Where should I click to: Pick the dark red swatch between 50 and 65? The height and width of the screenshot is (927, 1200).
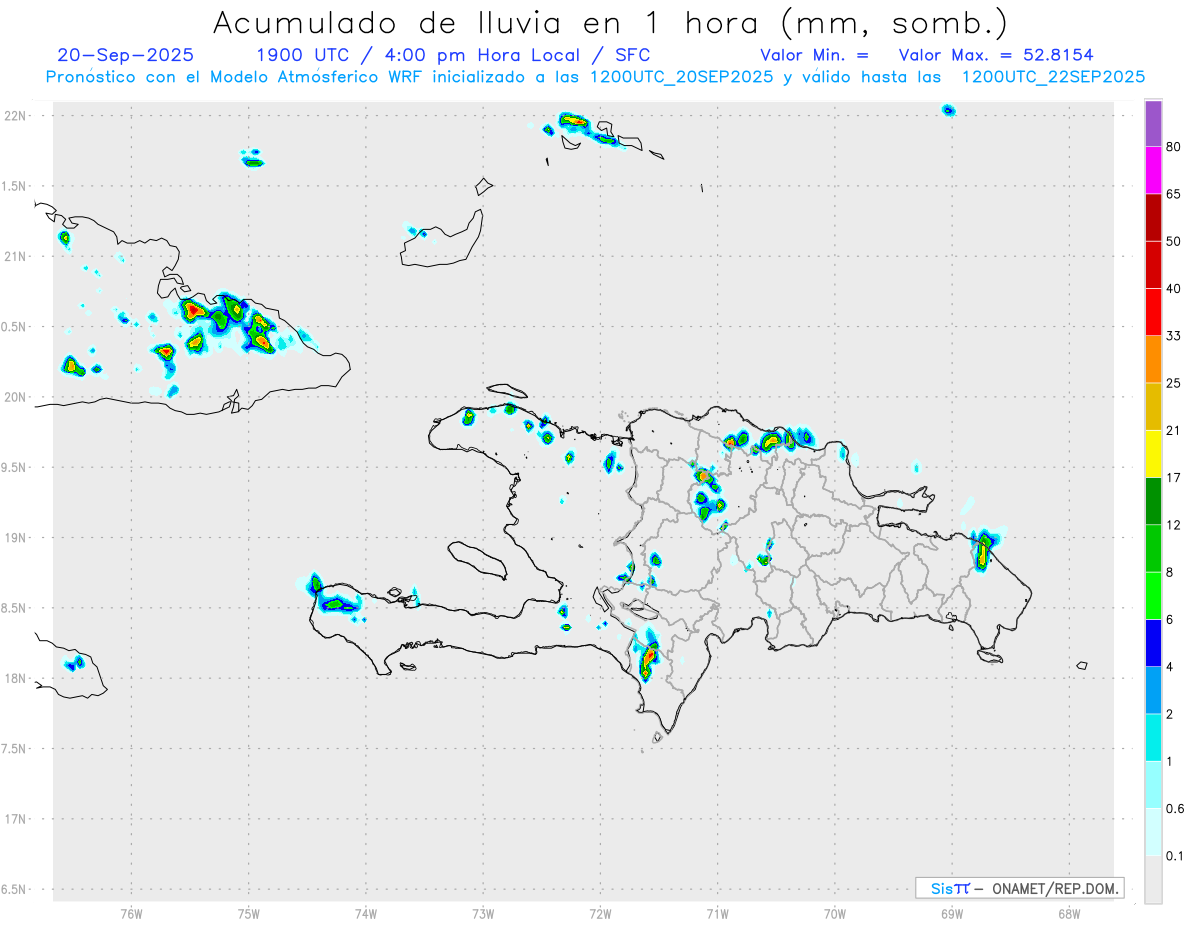(1153, 217)
